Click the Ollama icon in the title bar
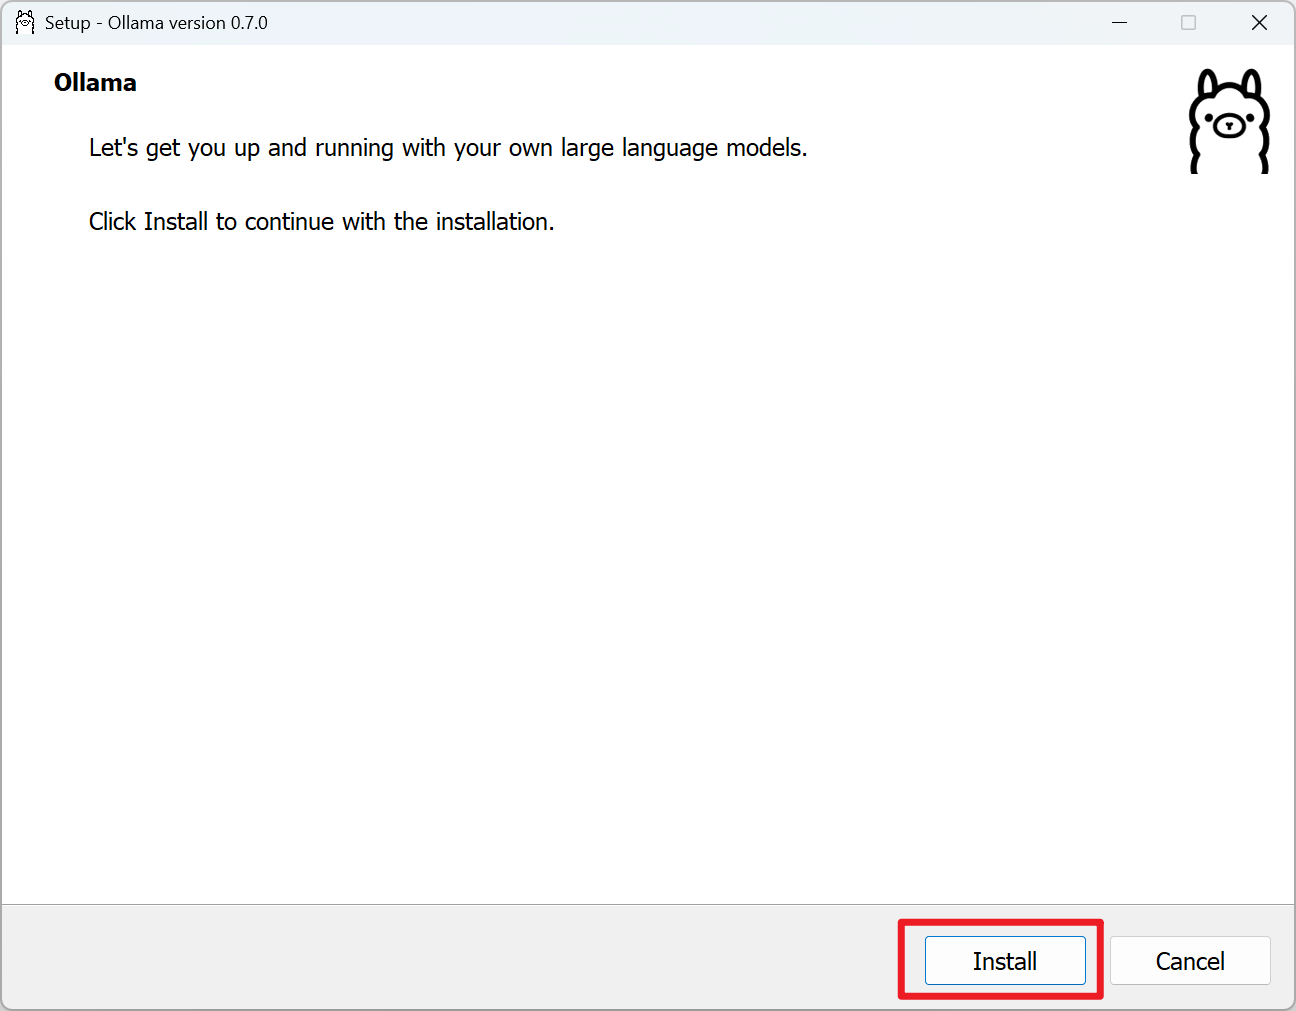 point(24,21)
